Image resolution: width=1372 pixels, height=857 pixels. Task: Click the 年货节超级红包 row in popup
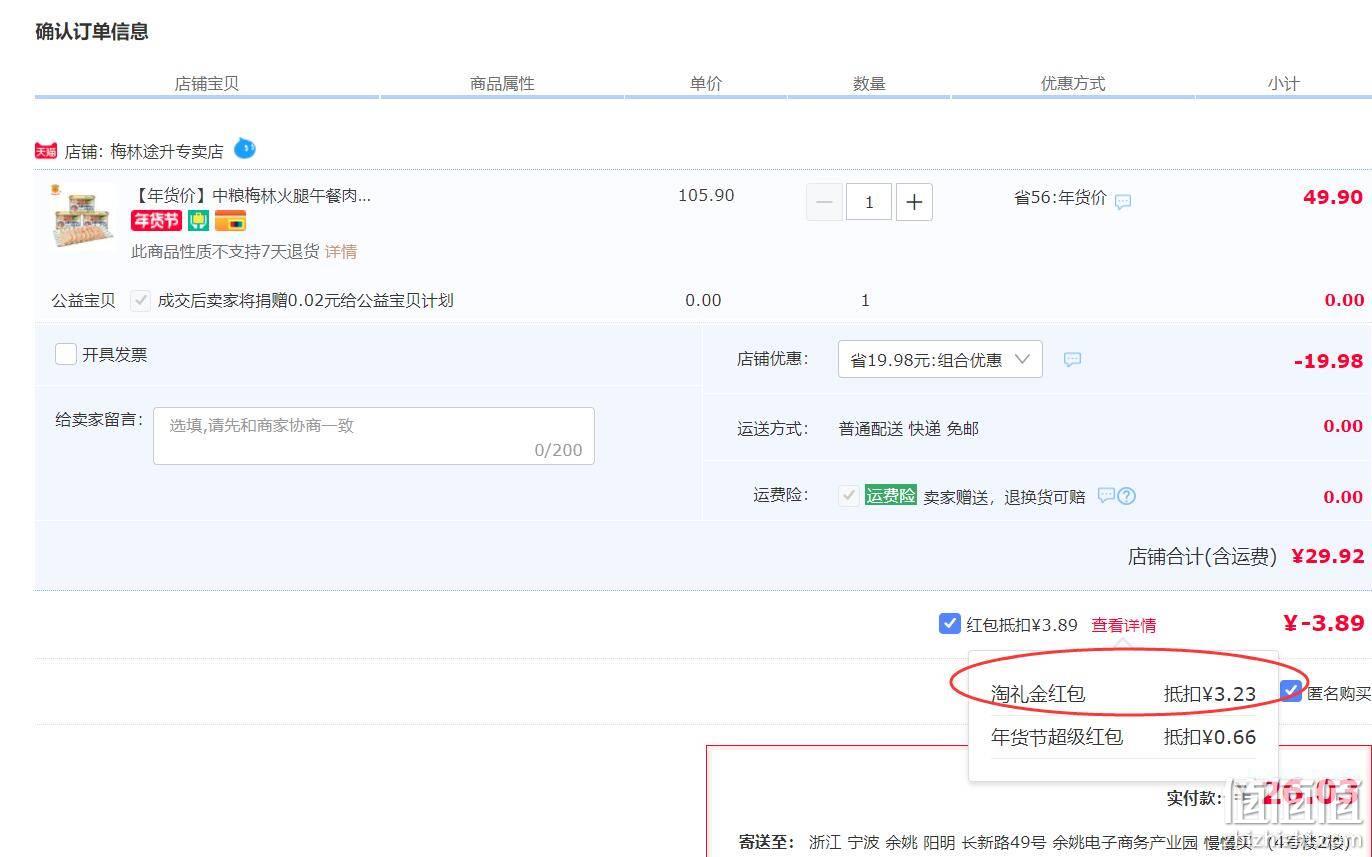click(1123, 737)
